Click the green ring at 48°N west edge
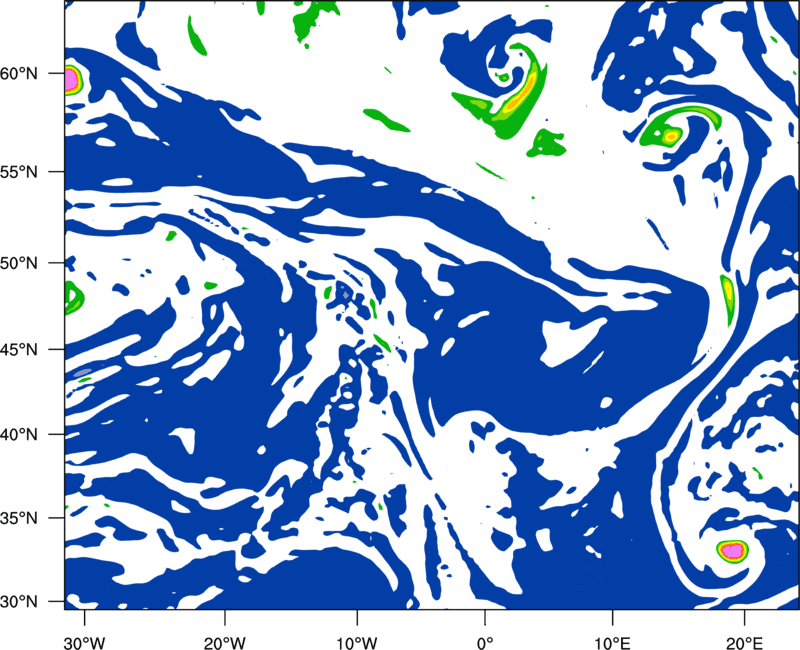 click(73, 297)
